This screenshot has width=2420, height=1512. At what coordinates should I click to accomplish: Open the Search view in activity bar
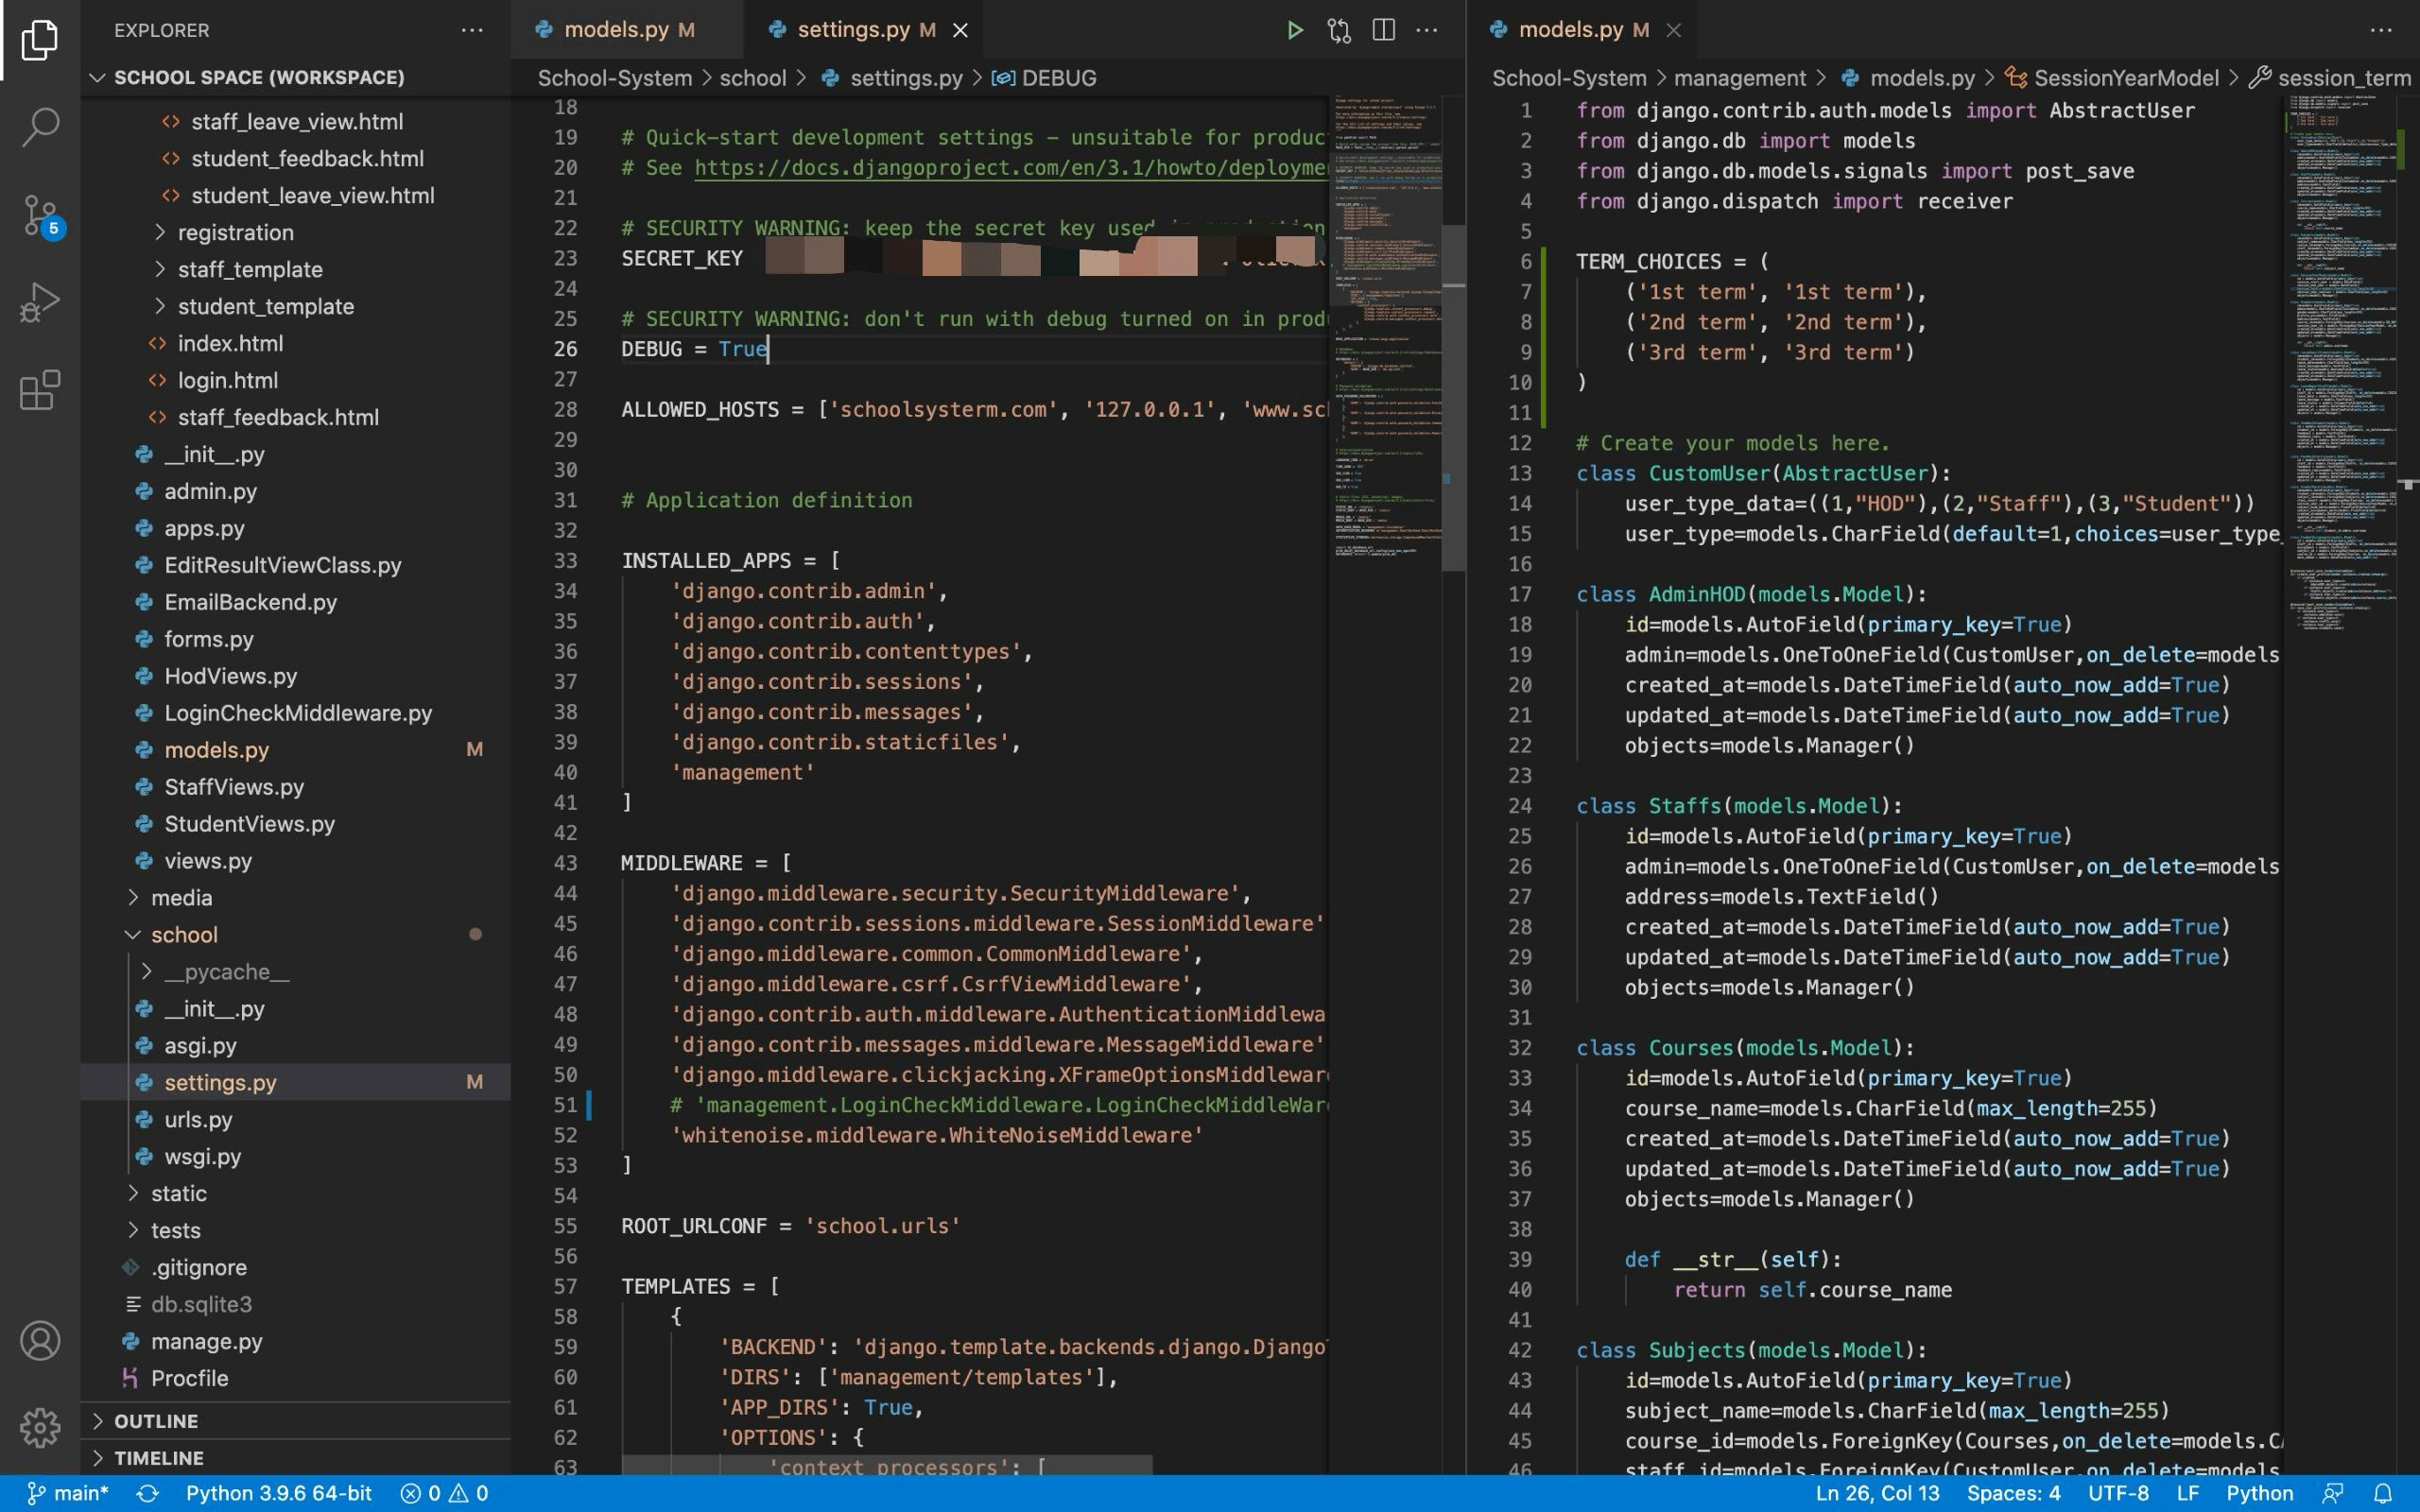[x=40, y=126]
